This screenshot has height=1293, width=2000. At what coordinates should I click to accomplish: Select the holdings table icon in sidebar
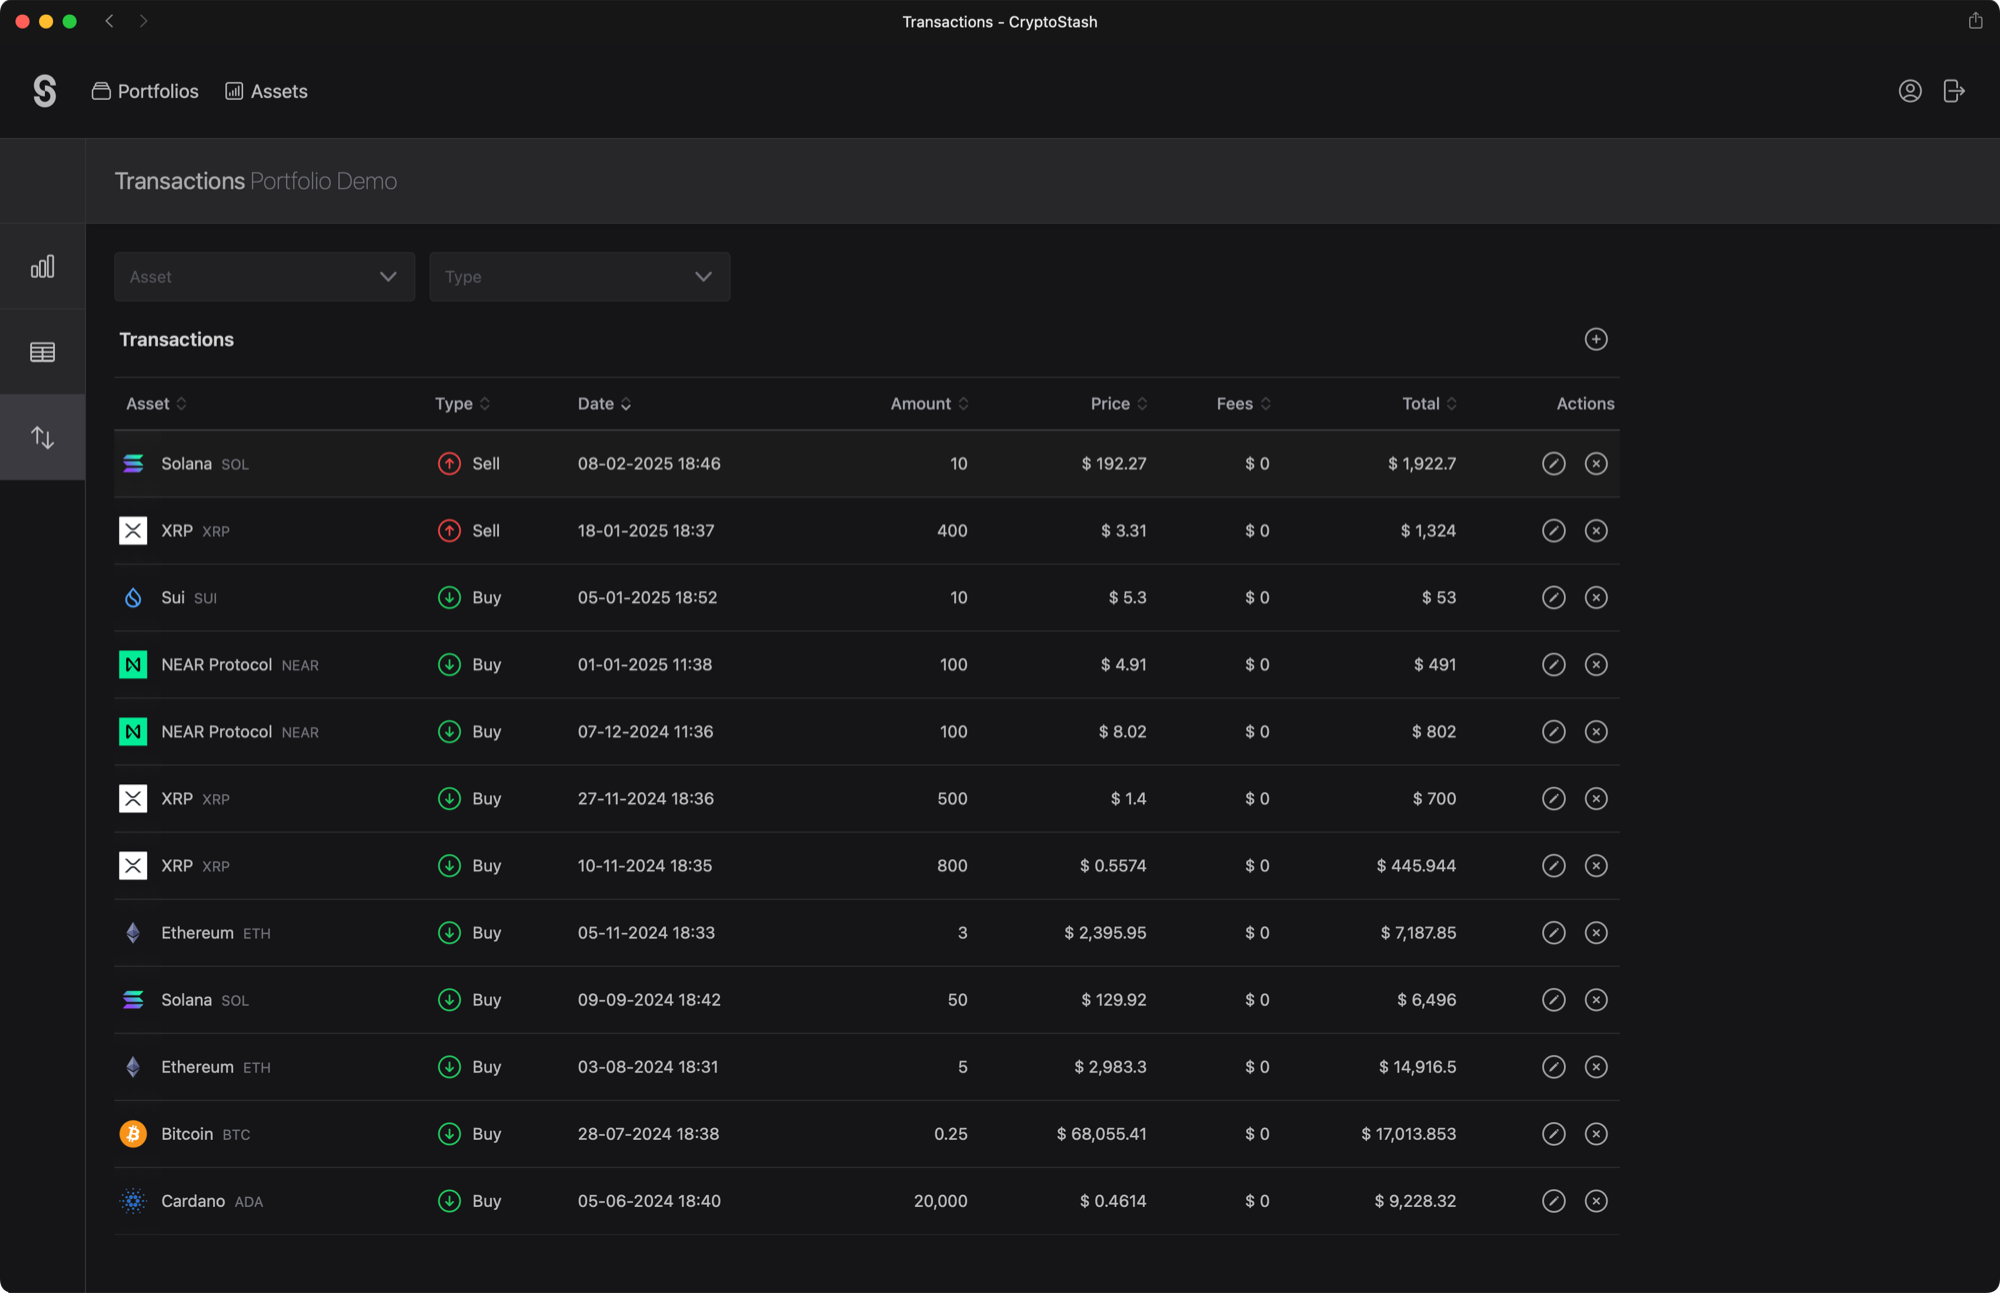tap(42, 351)
